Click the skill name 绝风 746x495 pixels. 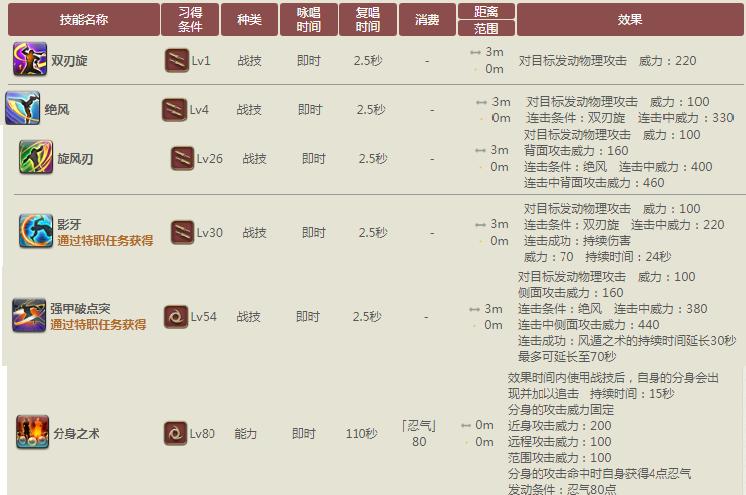57,109
